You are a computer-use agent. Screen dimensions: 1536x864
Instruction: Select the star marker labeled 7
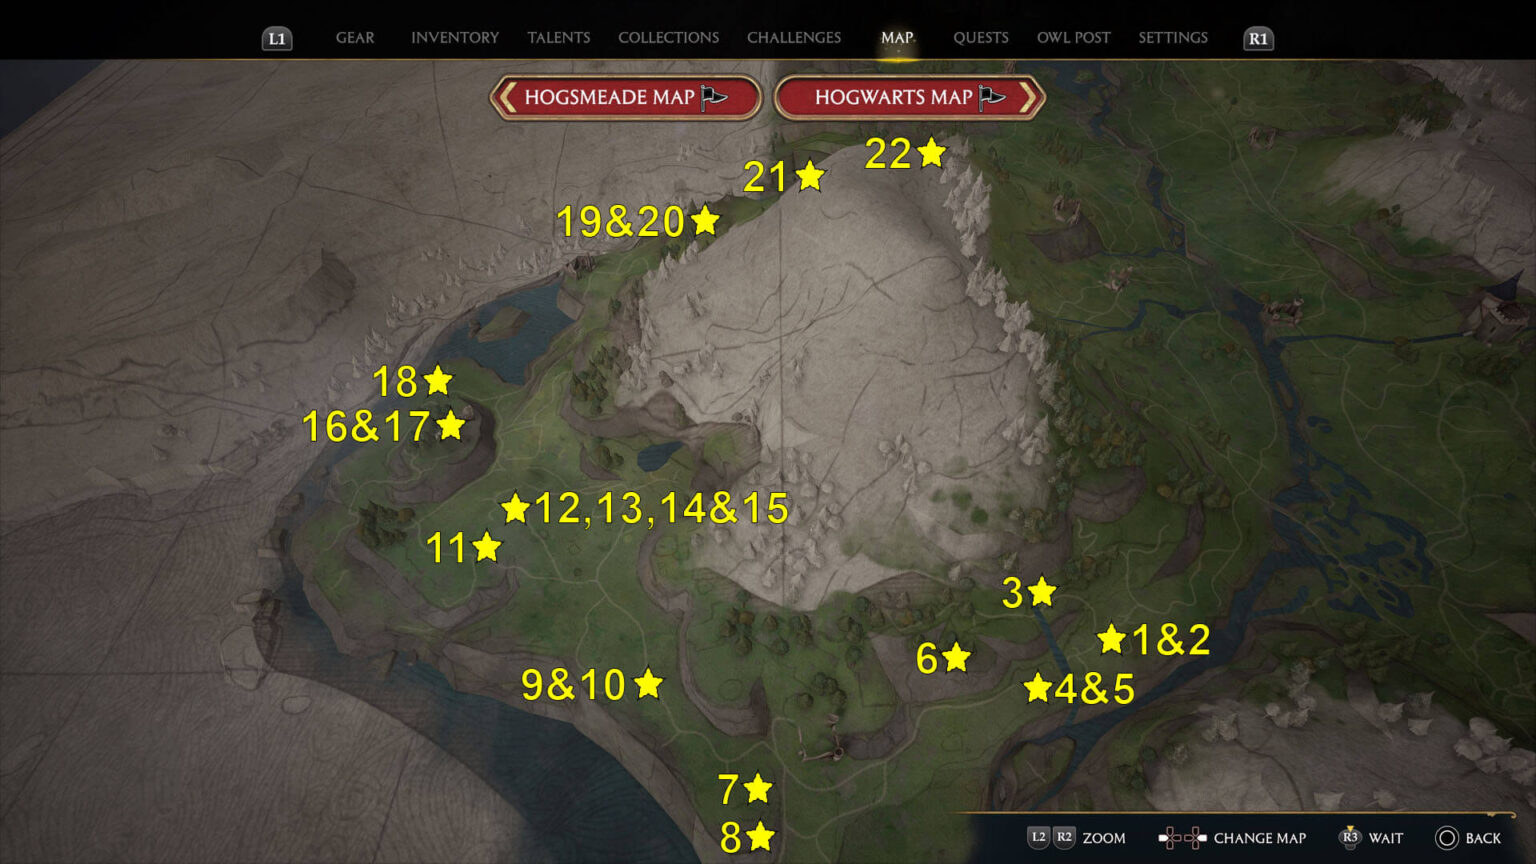click(758, 789)
